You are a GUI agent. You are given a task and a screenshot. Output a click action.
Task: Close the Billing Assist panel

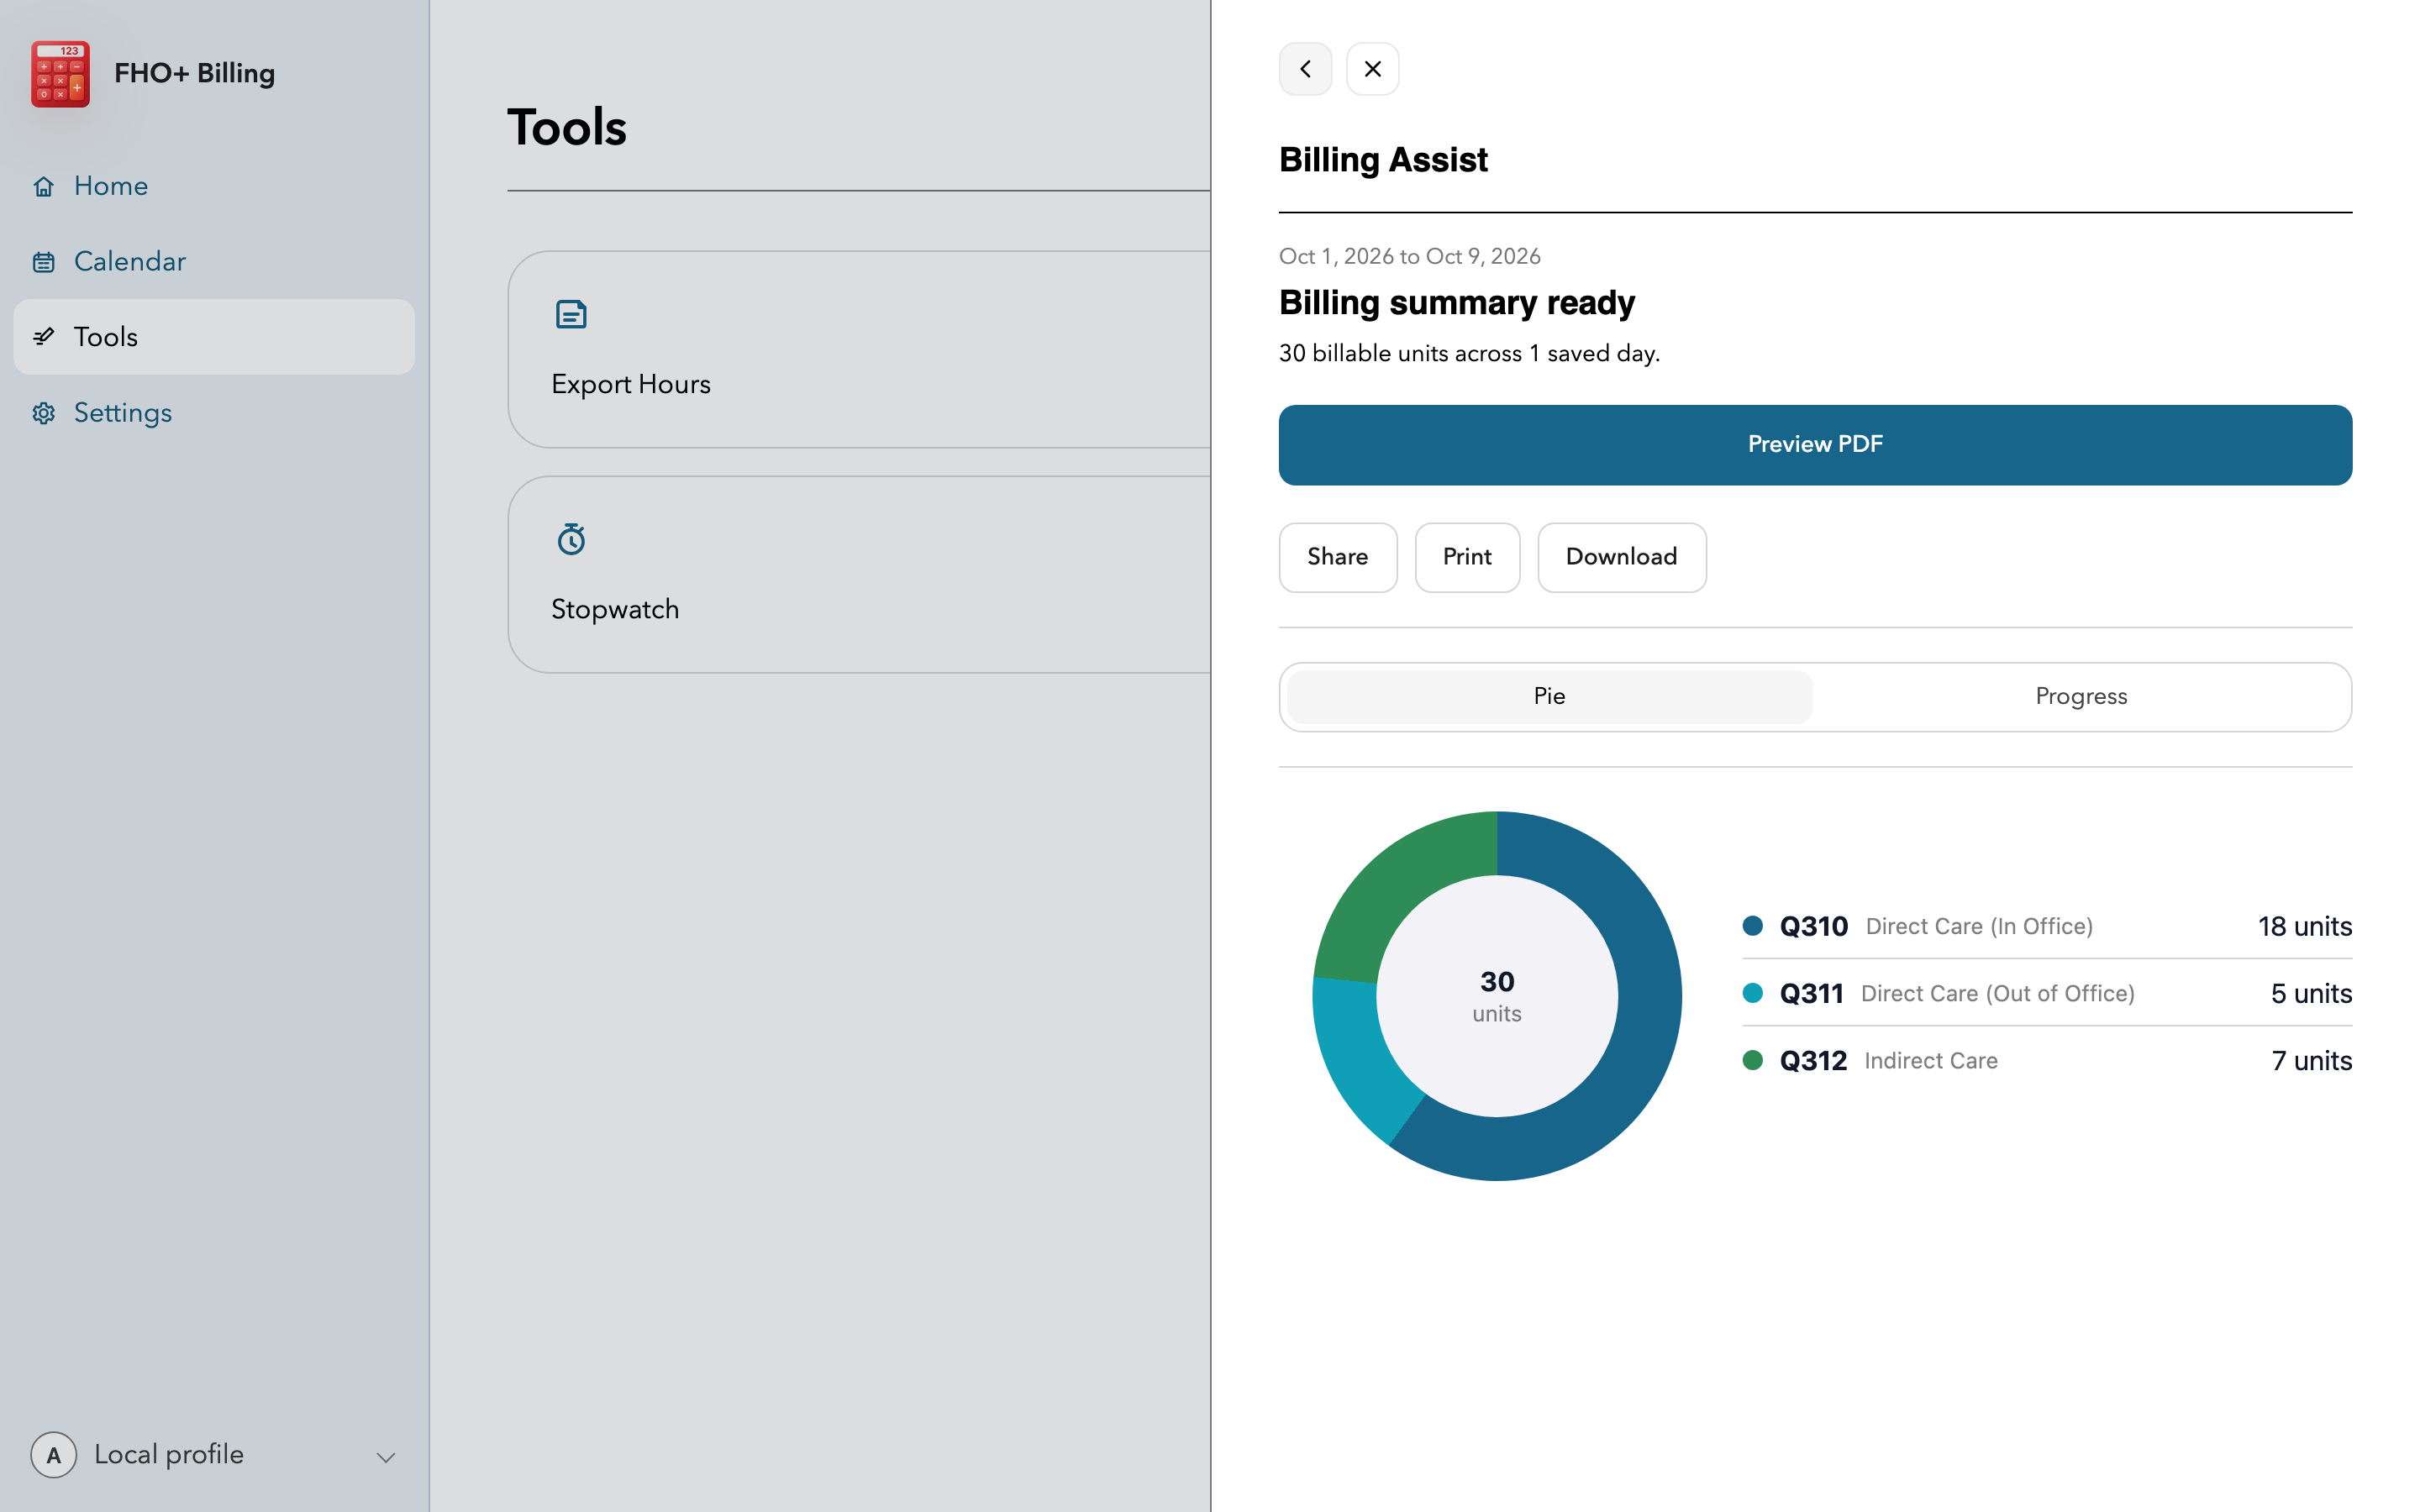(1372, 69)
